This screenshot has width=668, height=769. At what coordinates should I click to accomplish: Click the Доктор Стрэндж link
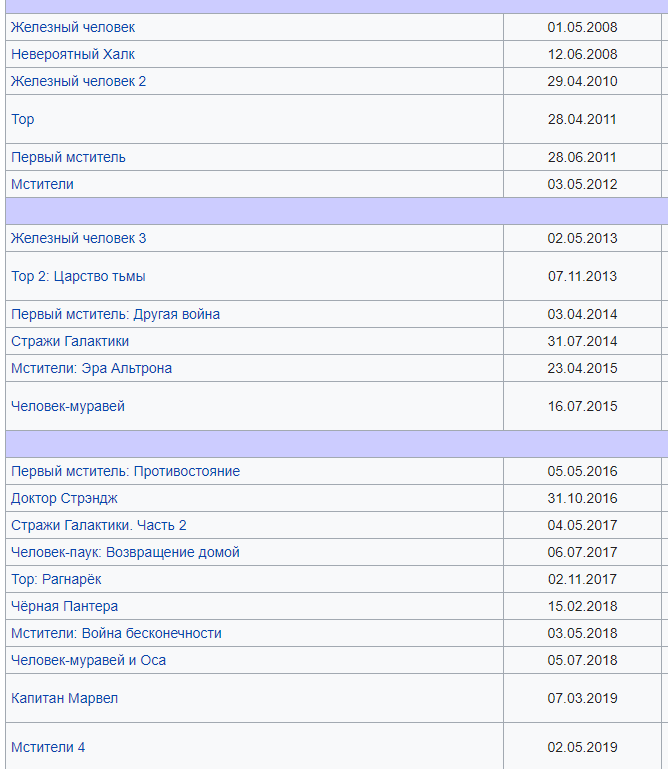64,498
